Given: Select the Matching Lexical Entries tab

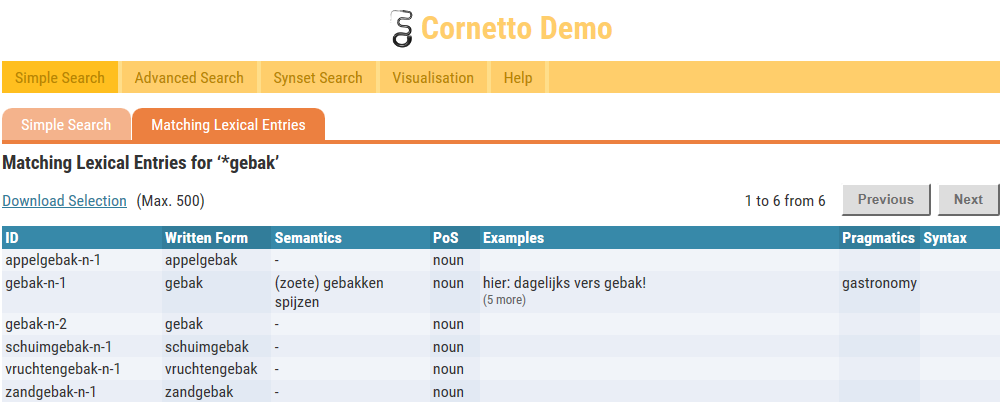Looking at the screenshot, I should pos(228,125).
